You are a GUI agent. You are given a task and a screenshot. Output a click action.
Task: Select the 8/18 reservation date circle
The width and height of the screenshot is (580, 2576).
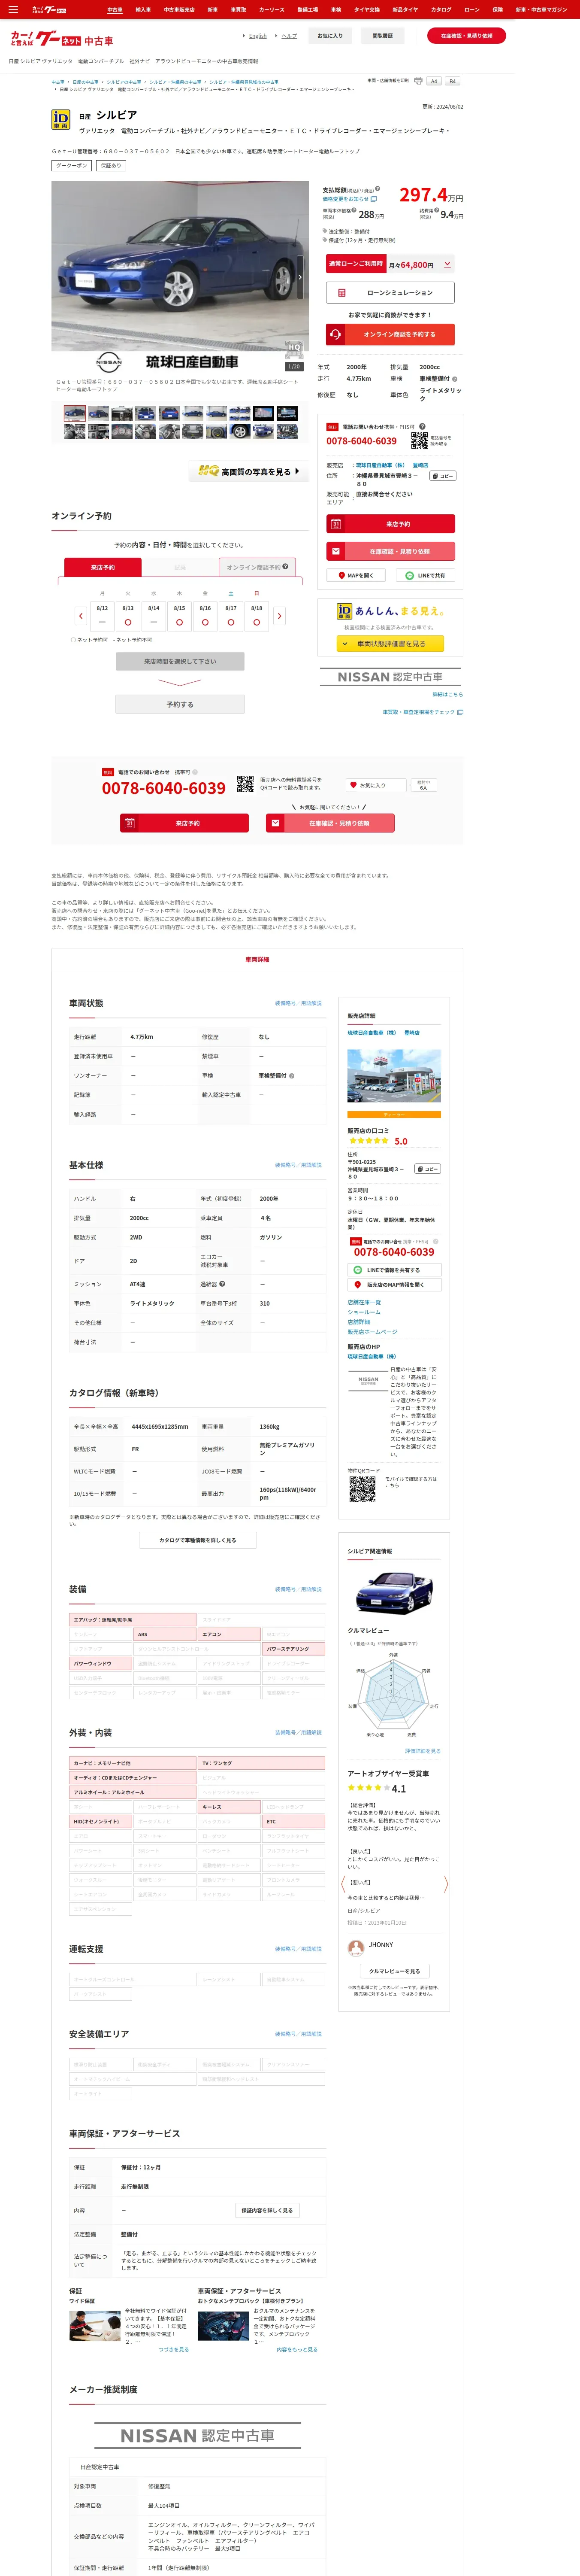(257, 622)
